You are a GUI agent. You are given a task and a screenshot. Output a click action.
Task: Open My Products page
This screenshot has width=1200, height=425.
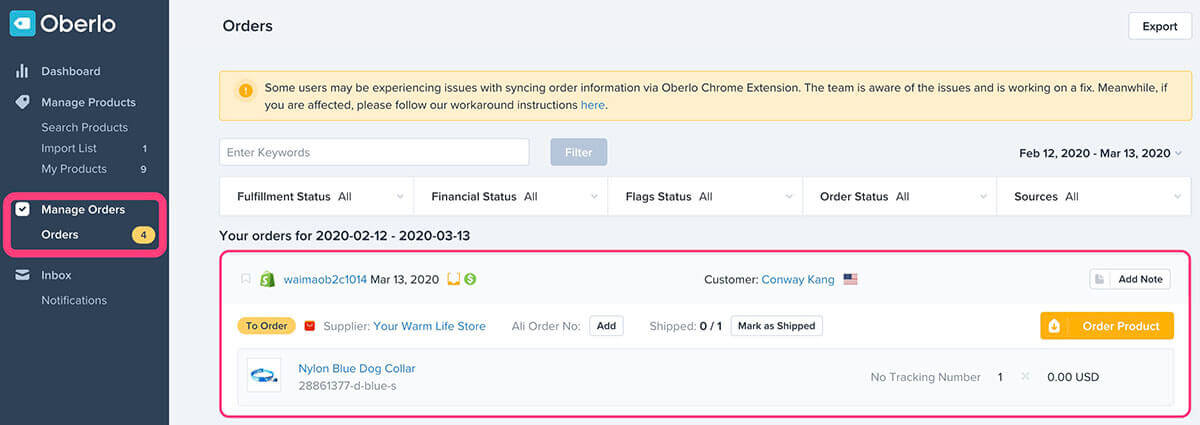click(x=73, y=169)
